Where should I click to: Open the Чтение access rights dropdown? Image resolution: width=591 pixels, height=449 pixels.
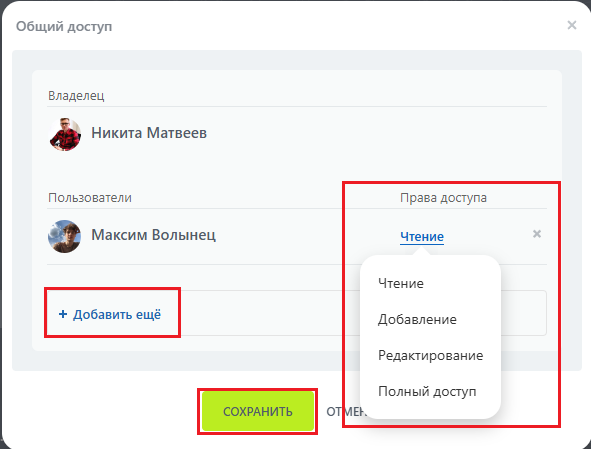(422, 237)
